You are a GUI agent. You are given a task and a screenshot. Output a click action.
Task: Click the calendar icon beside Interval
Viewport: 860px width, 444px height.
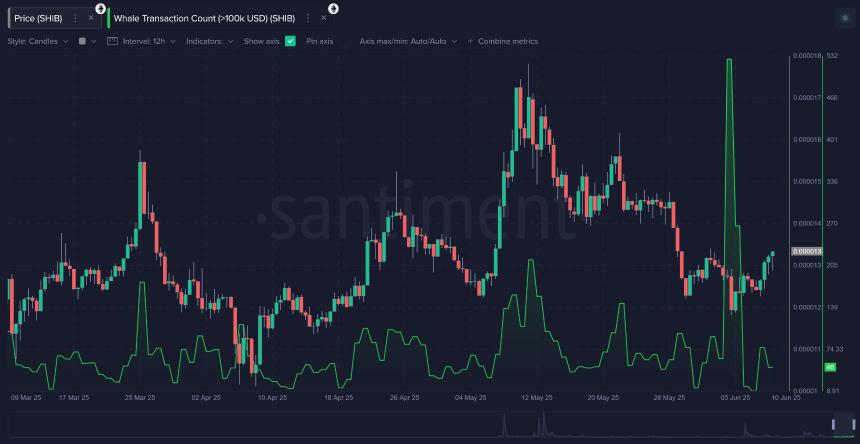[112, 41]
